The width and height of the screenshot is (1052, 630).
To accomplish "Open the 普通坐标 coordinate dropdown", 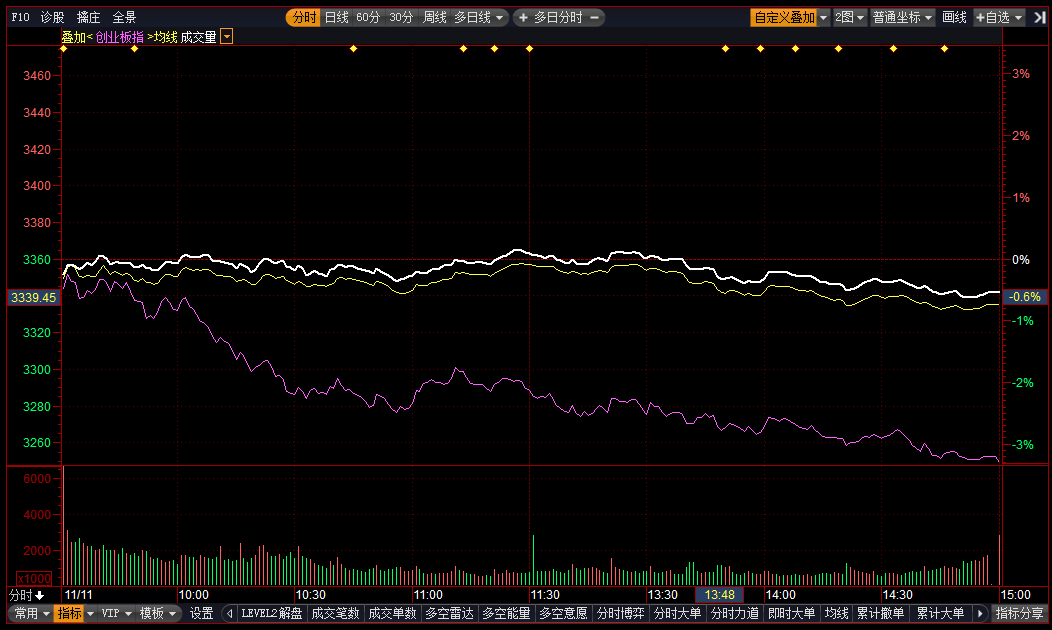I will pyautogui.click(x=902, y=17).
